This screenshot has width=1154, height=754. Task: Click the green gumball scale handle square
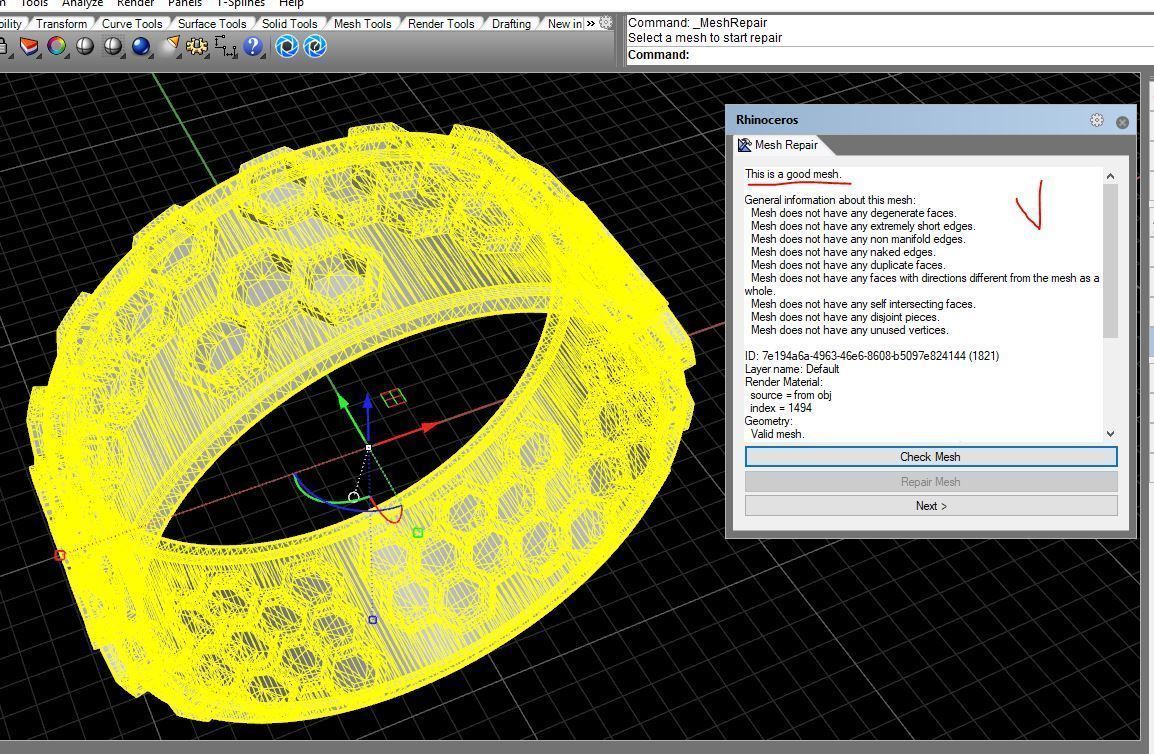[417, 532]
